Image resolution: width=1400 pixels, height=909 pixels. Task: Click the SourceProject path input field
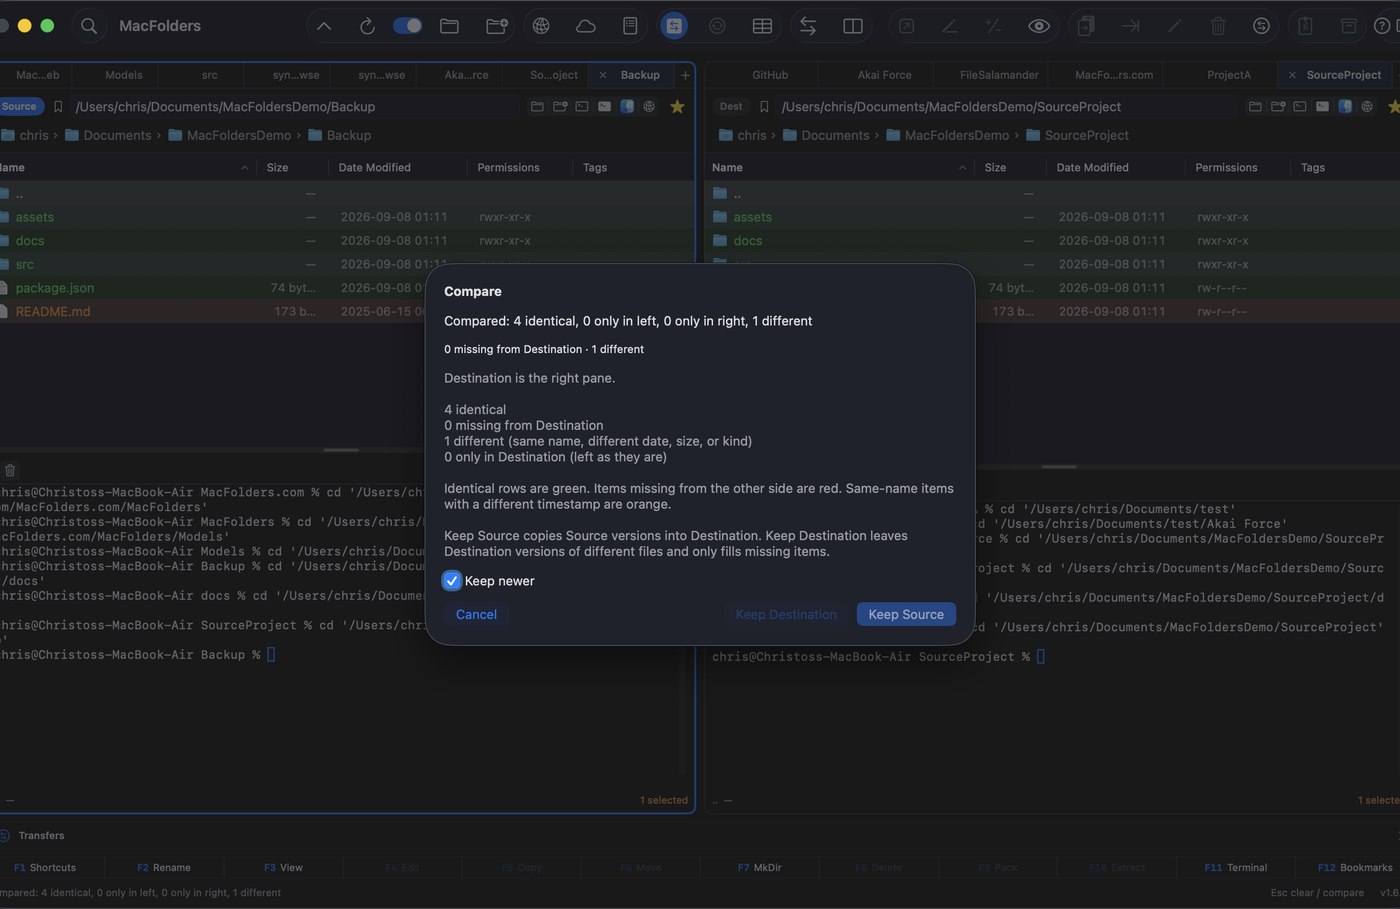1008,106
